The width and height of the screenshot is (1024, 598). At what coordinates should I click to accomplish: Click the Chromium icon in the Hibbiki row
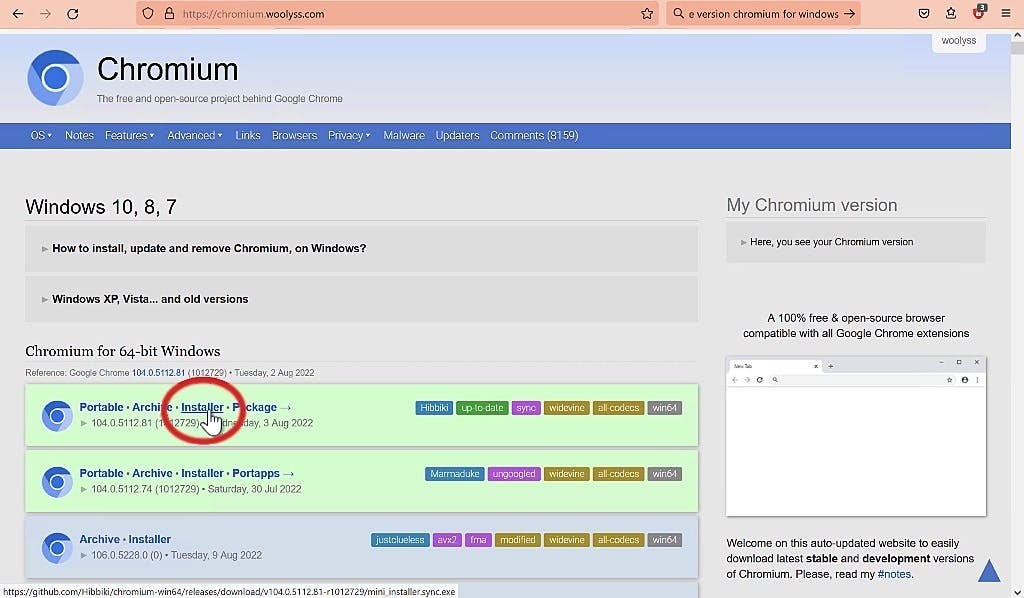(x=57, y=416)
